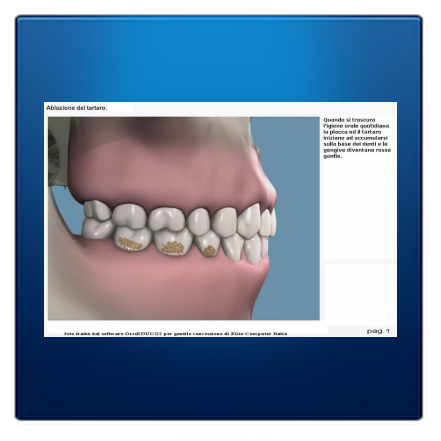
Task: Click tartar deposit on the rearmost lower molar
Action: [130, 243]
